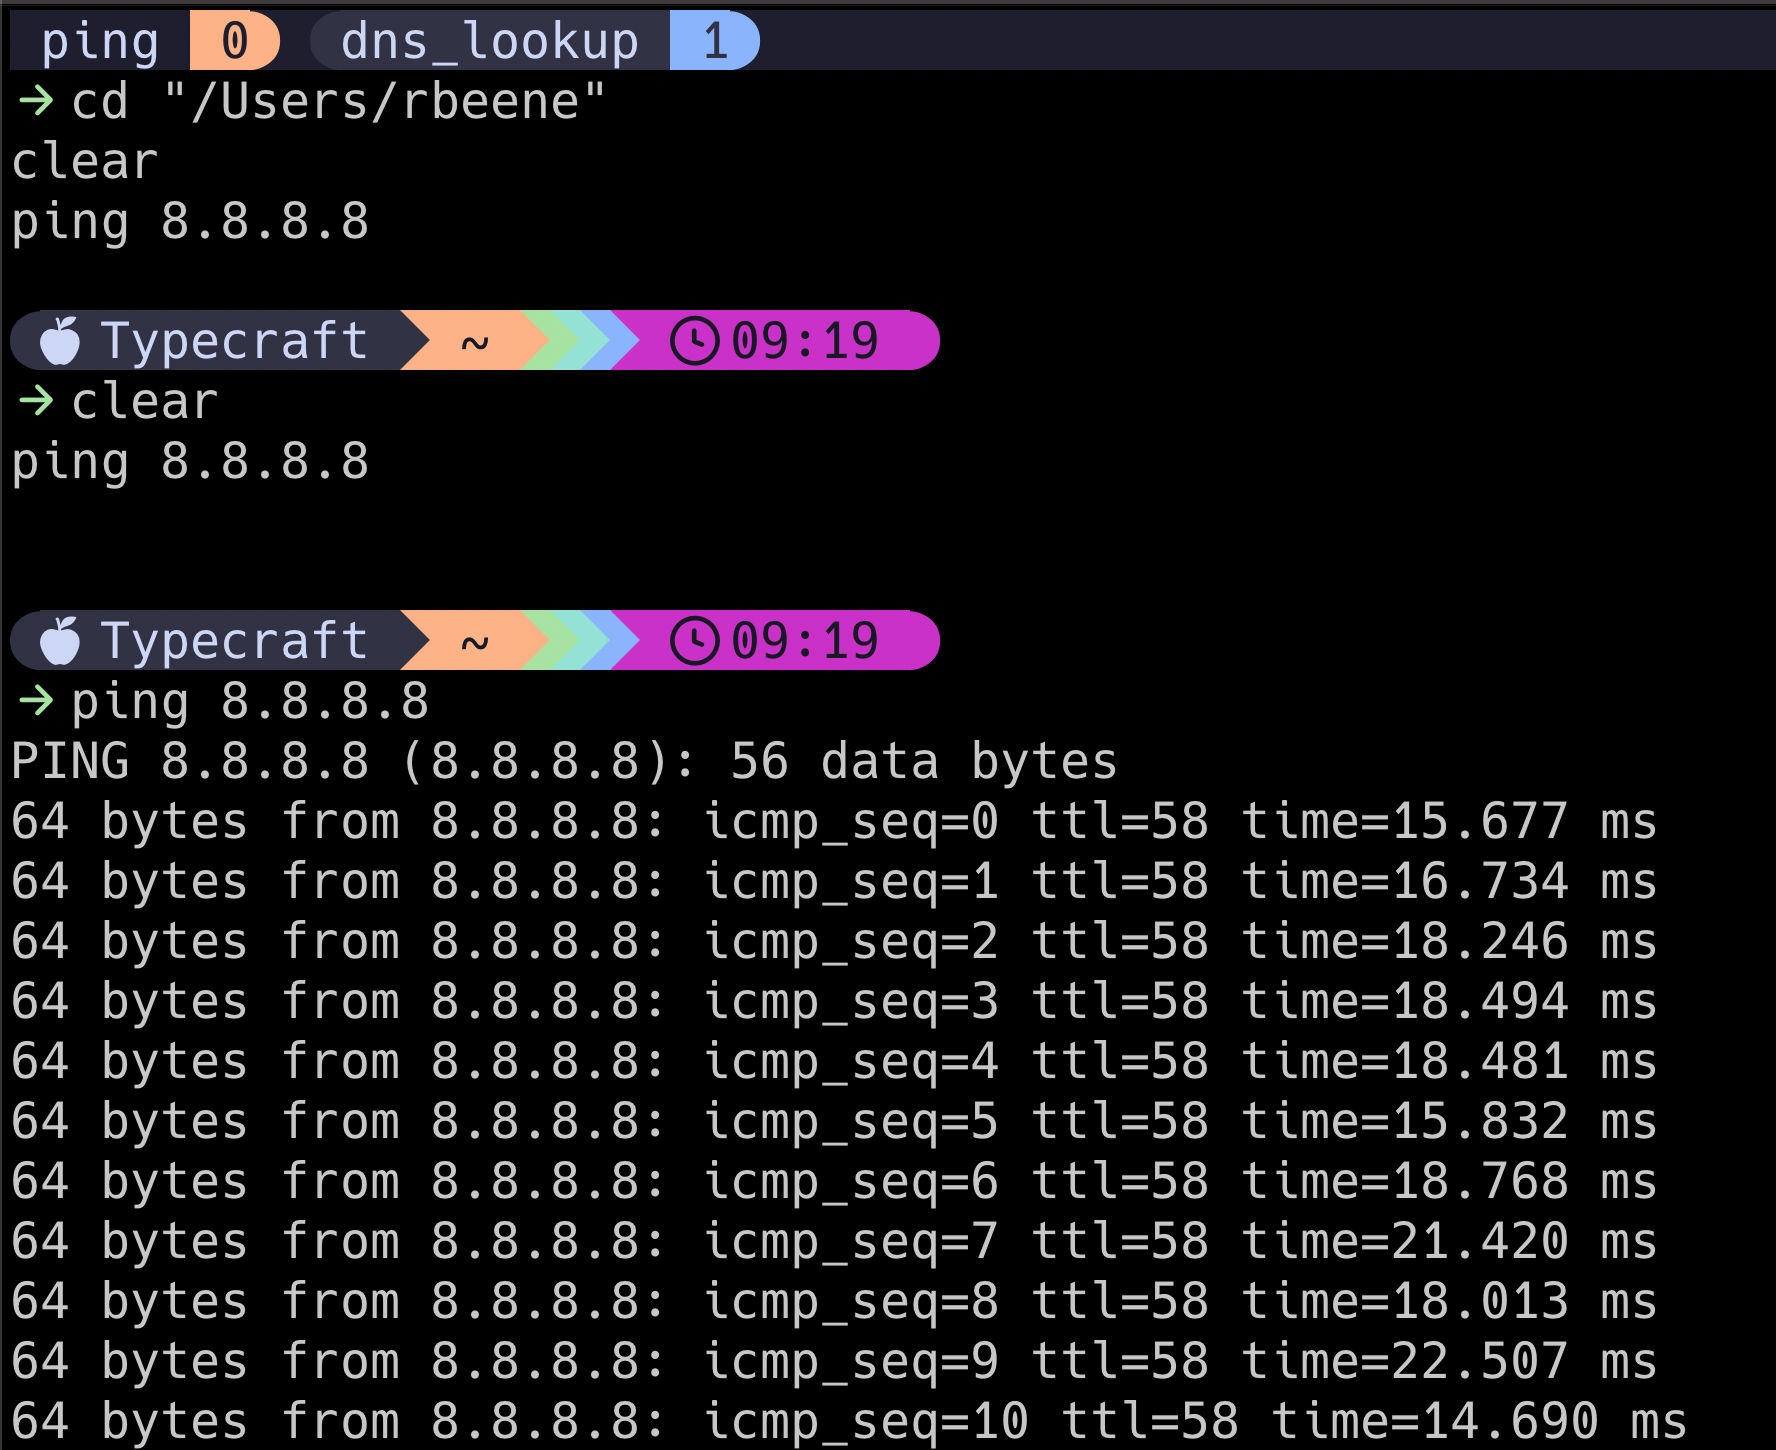1776x1450 pixels.
Task: Click the icmp_seq=6 time=18.768 ms line
Action: tap(834, 1181)
